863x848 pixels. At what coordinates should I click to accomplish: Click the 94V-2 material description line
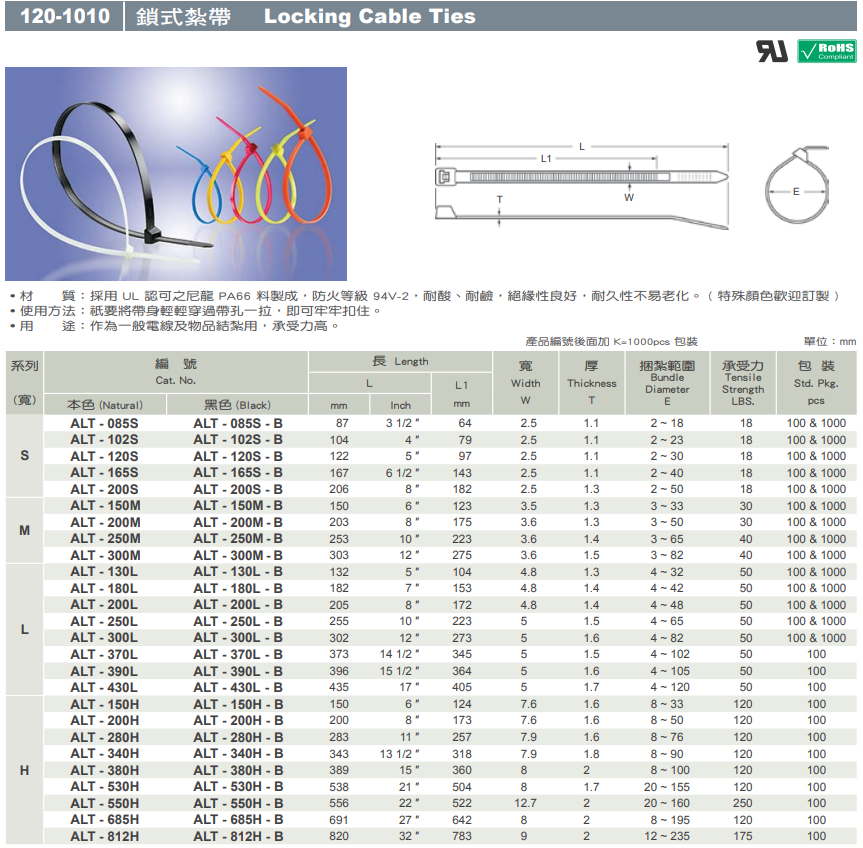coord(425,296)
